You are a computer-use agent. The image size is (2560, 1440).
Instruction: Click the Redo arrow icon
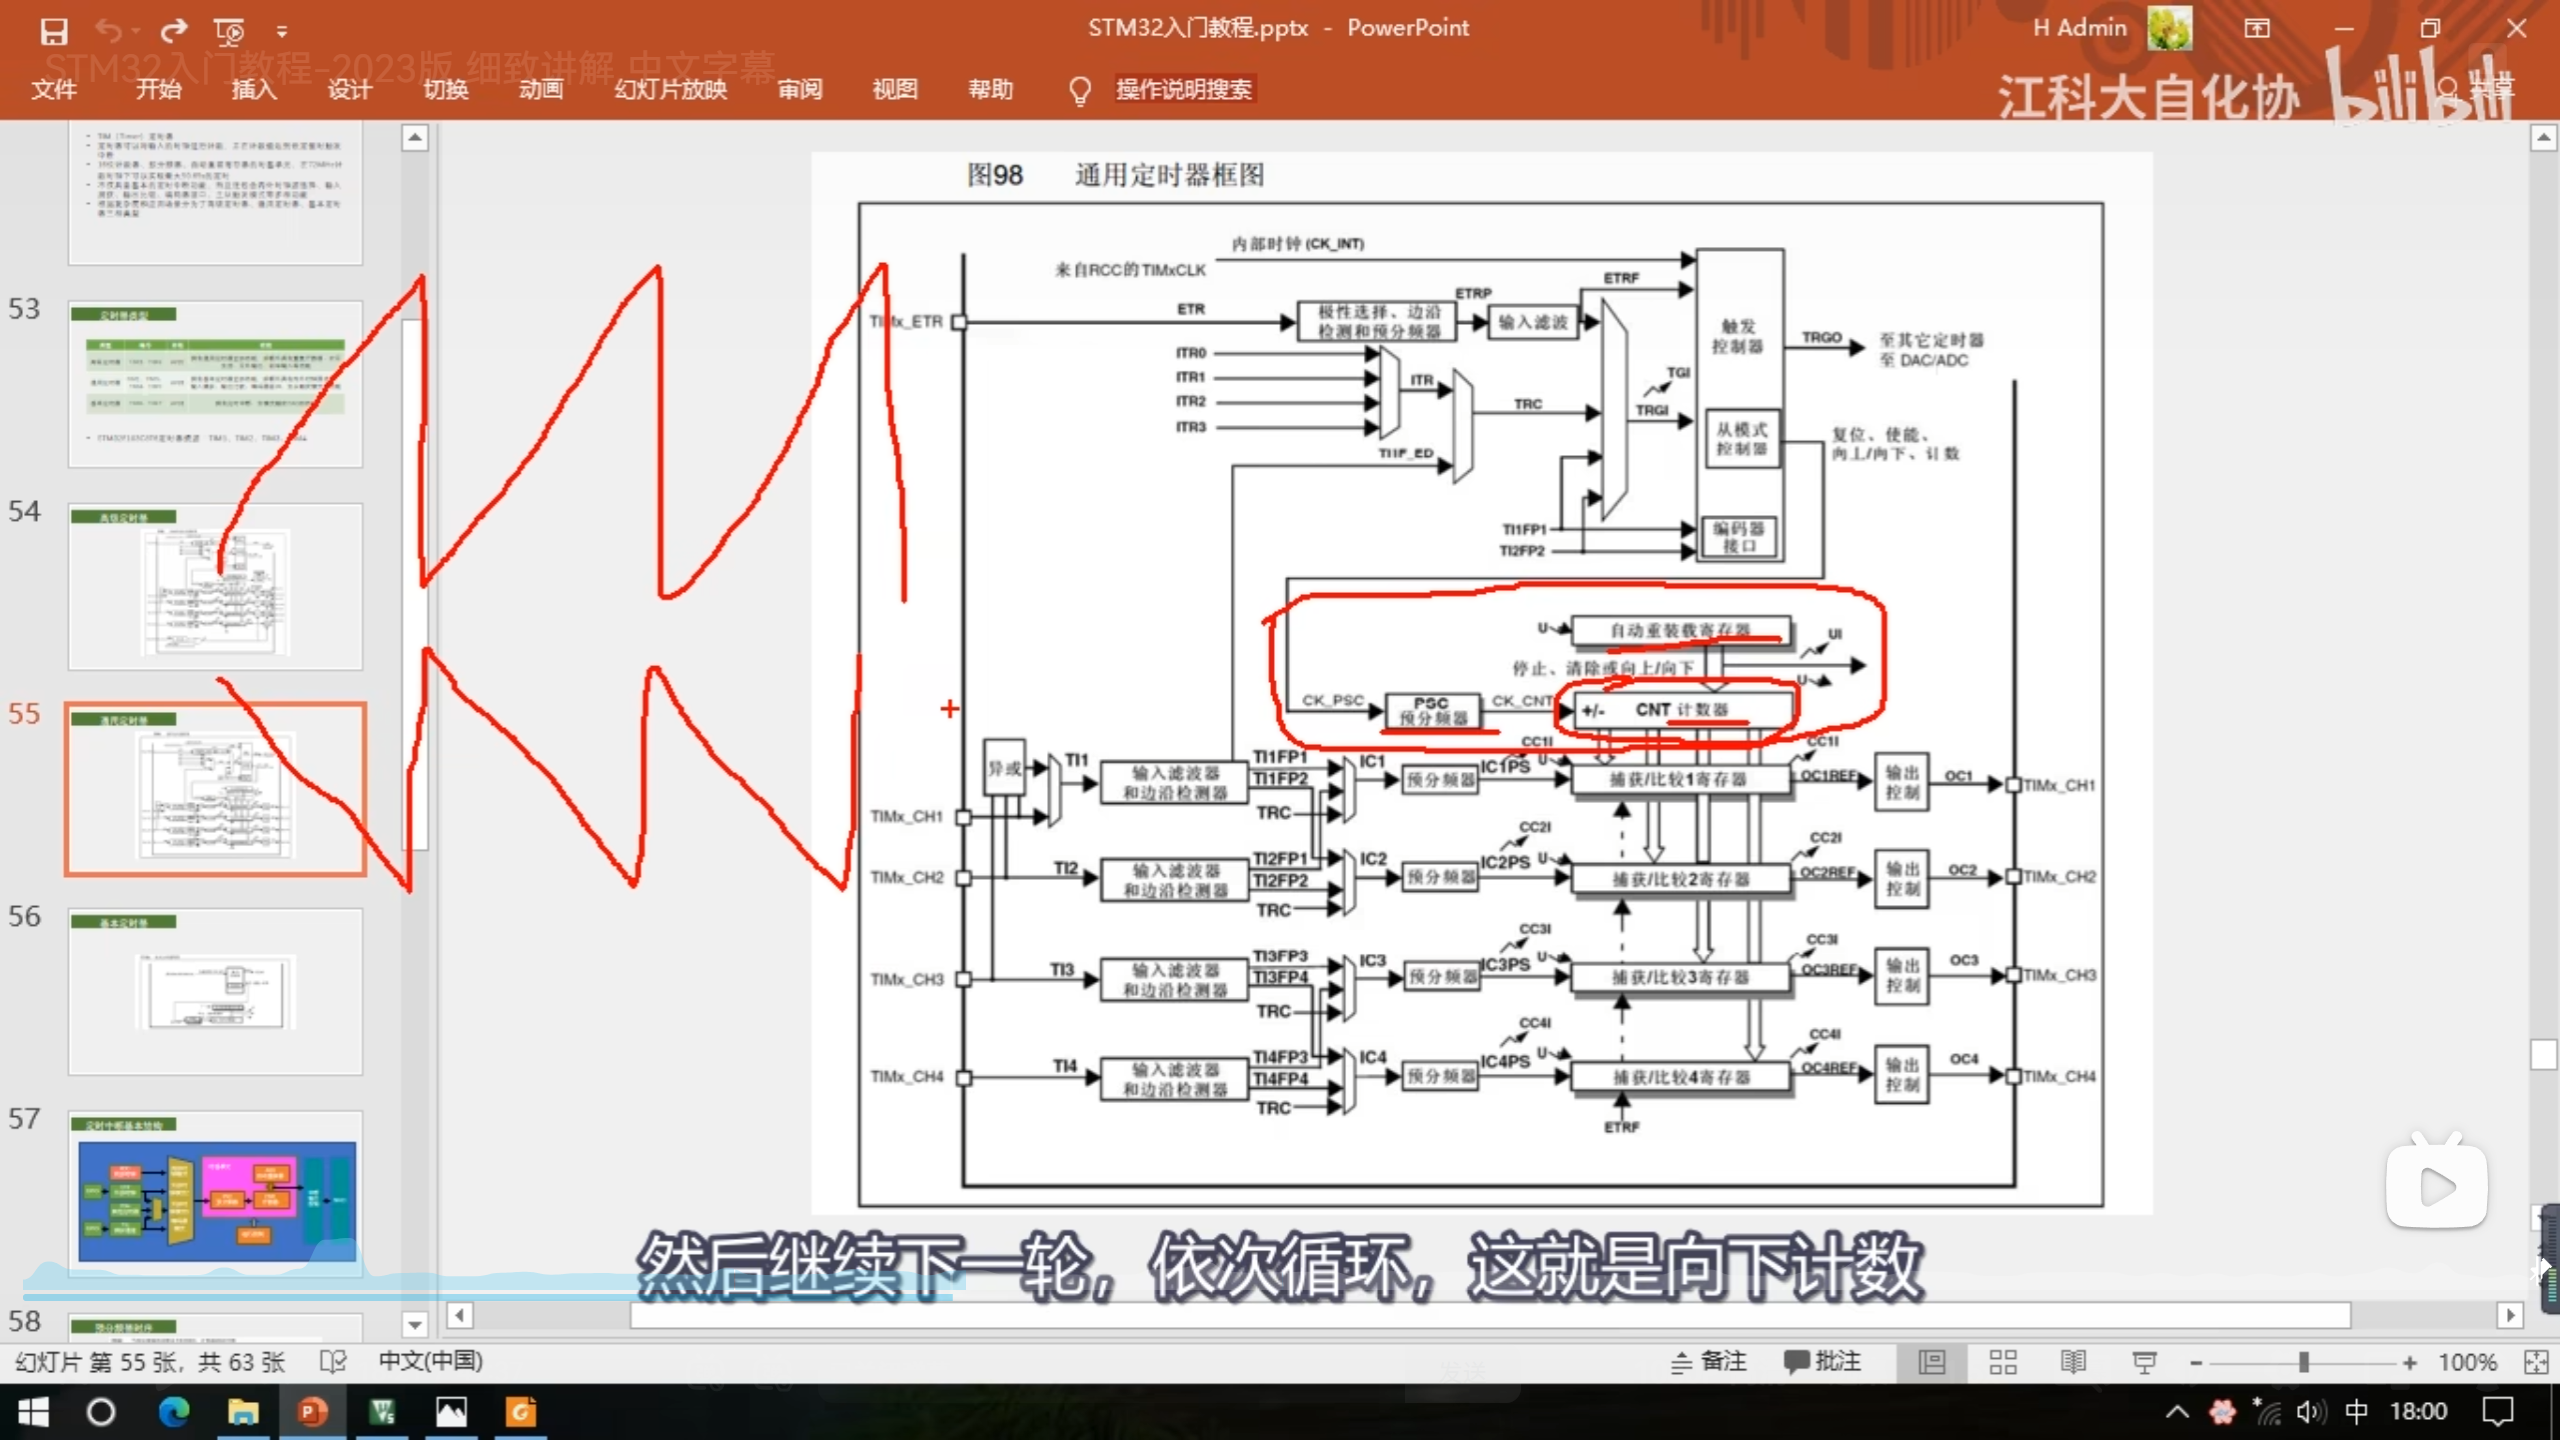point(174,31)
